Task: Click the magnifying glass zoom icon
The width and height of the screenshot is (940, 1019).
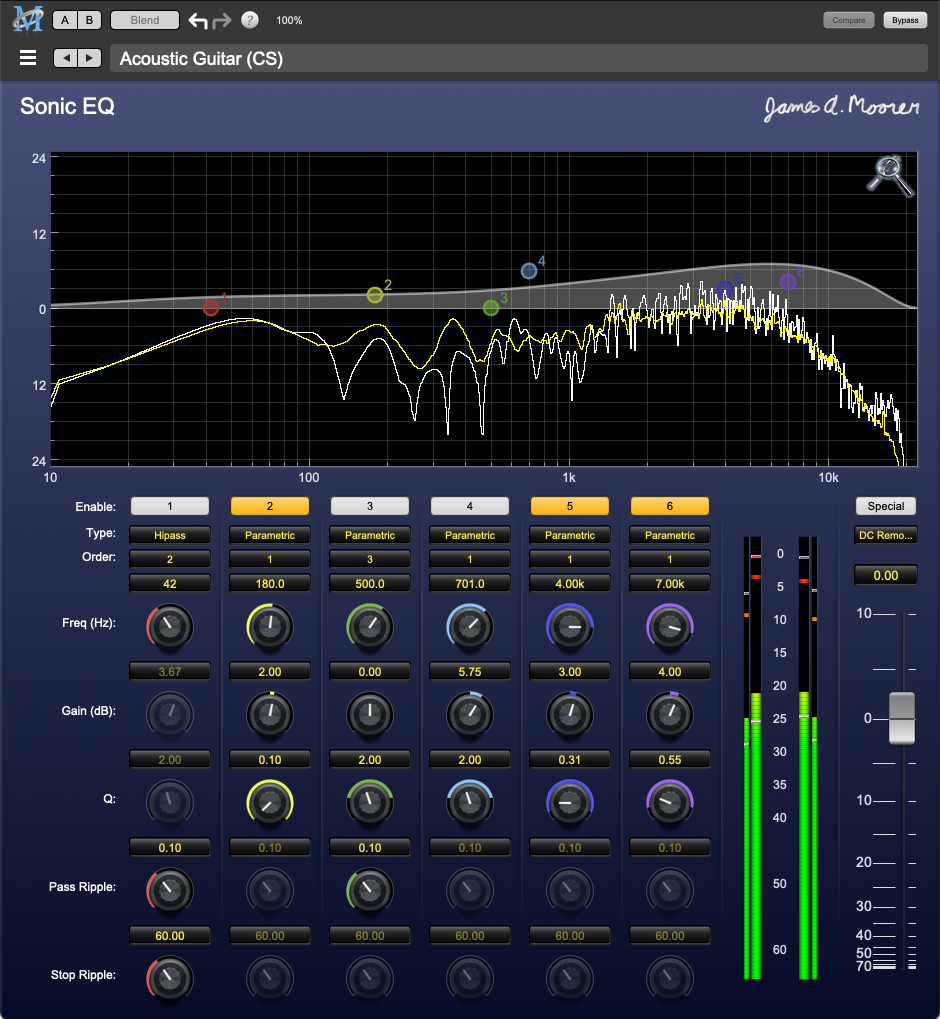Action: [890, 176]
